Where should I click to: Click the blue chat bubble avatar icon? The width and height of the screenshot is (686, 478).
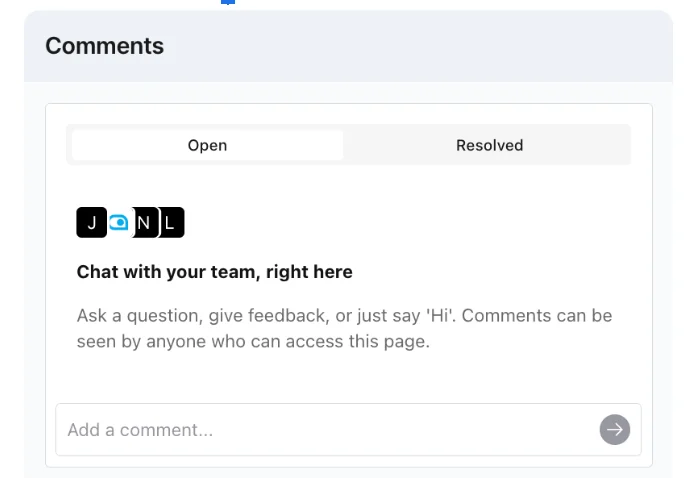119,223
